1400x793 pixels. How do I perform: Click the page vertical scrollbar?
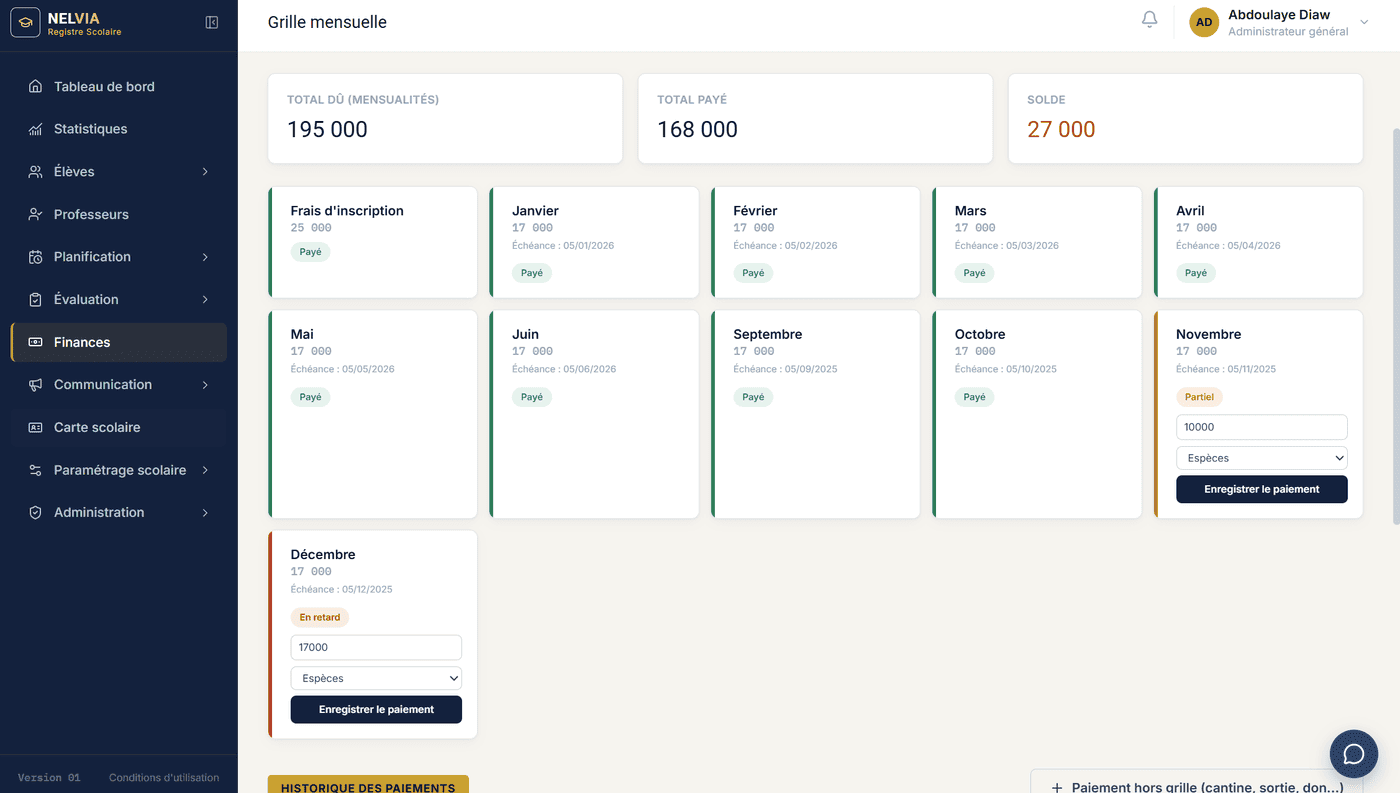pos(1395,325)
